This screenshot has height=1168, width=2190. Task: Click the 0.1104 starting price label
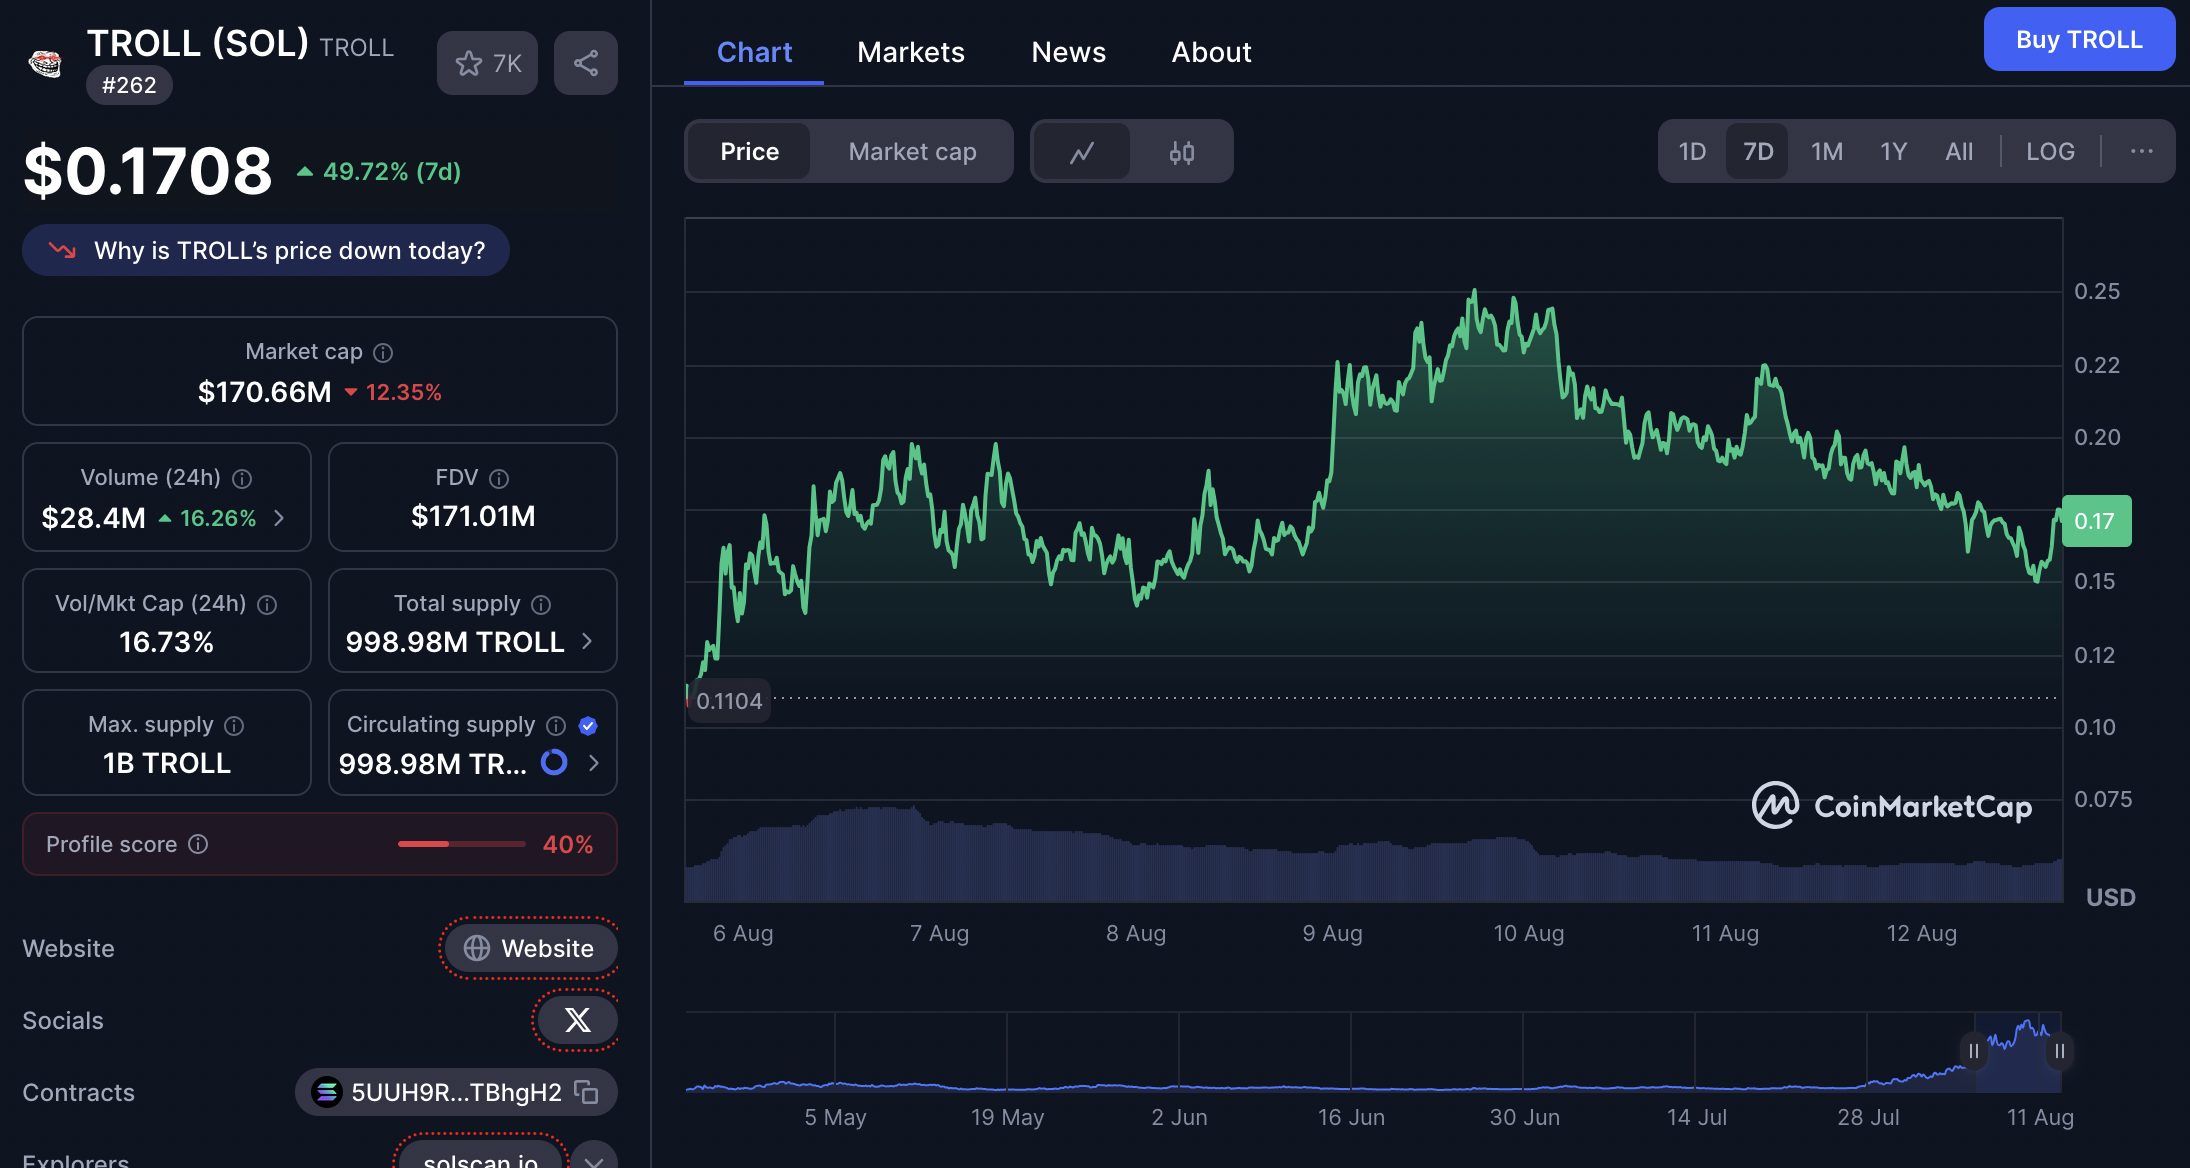click(x=729, y=701)
